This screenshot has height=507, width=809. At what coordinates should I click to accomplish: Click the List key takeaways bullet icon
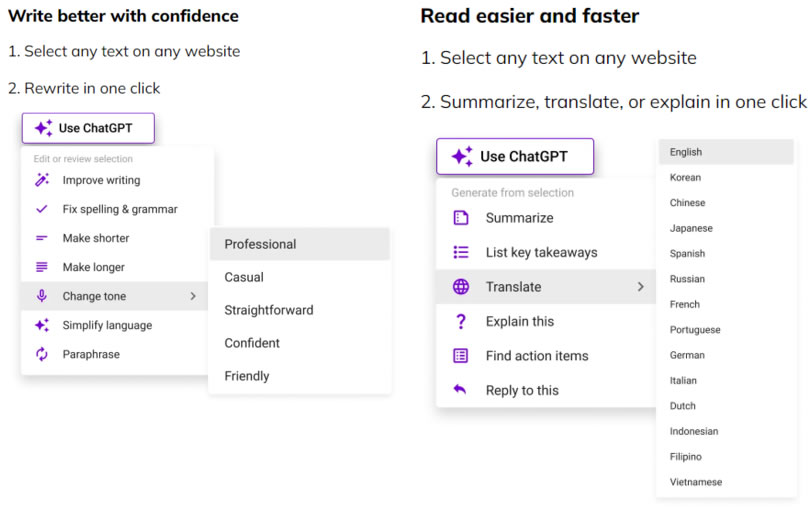[461, 252]
